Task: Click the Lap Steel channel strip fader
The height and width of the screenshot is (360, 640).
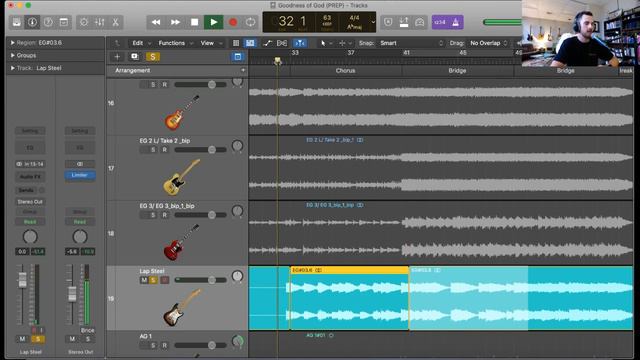Action: [22, 280]
